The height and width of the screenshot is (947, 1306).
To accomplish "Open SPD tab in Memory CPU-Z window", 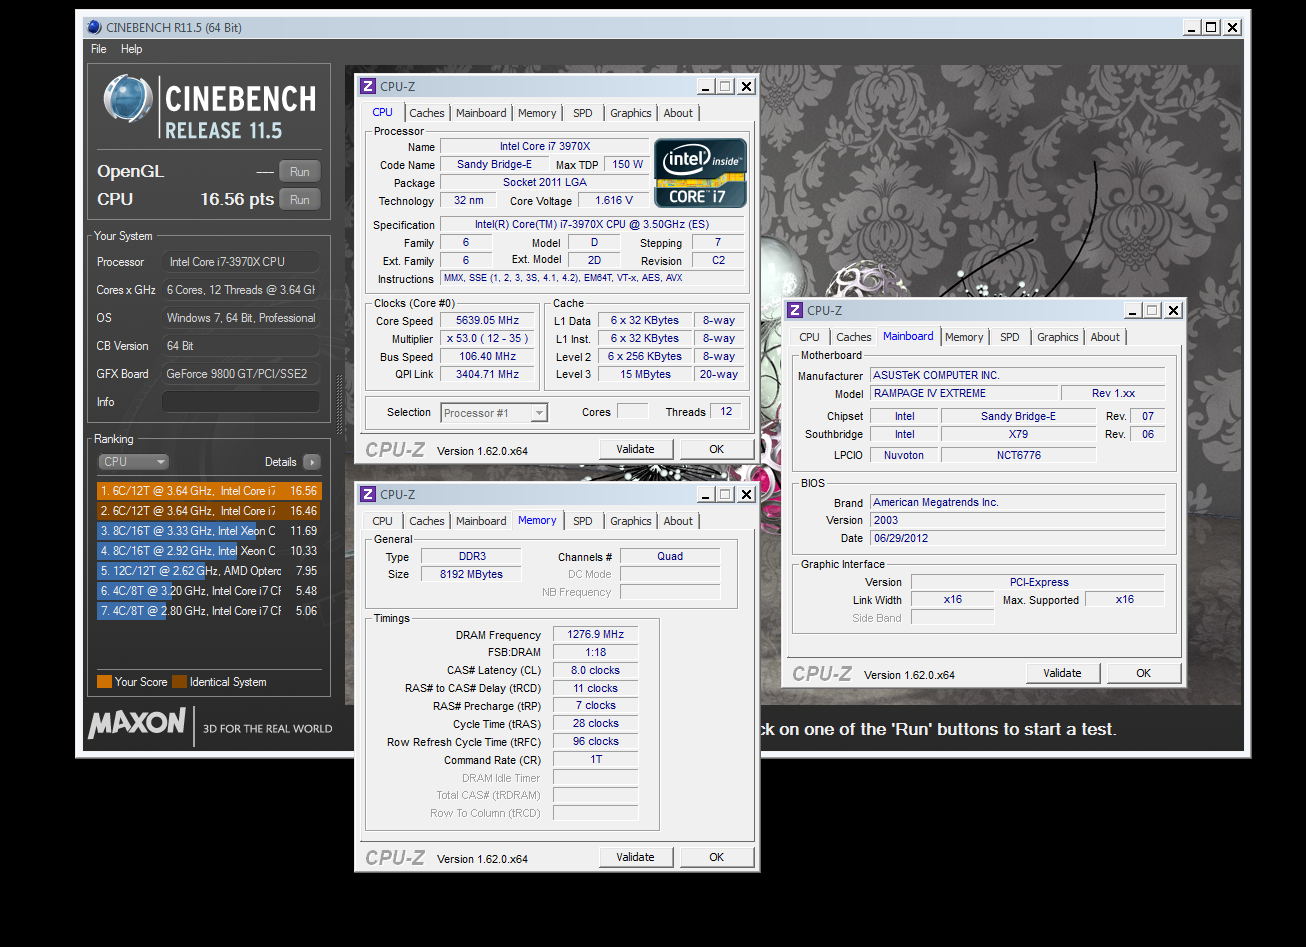I will pos(583,521).
